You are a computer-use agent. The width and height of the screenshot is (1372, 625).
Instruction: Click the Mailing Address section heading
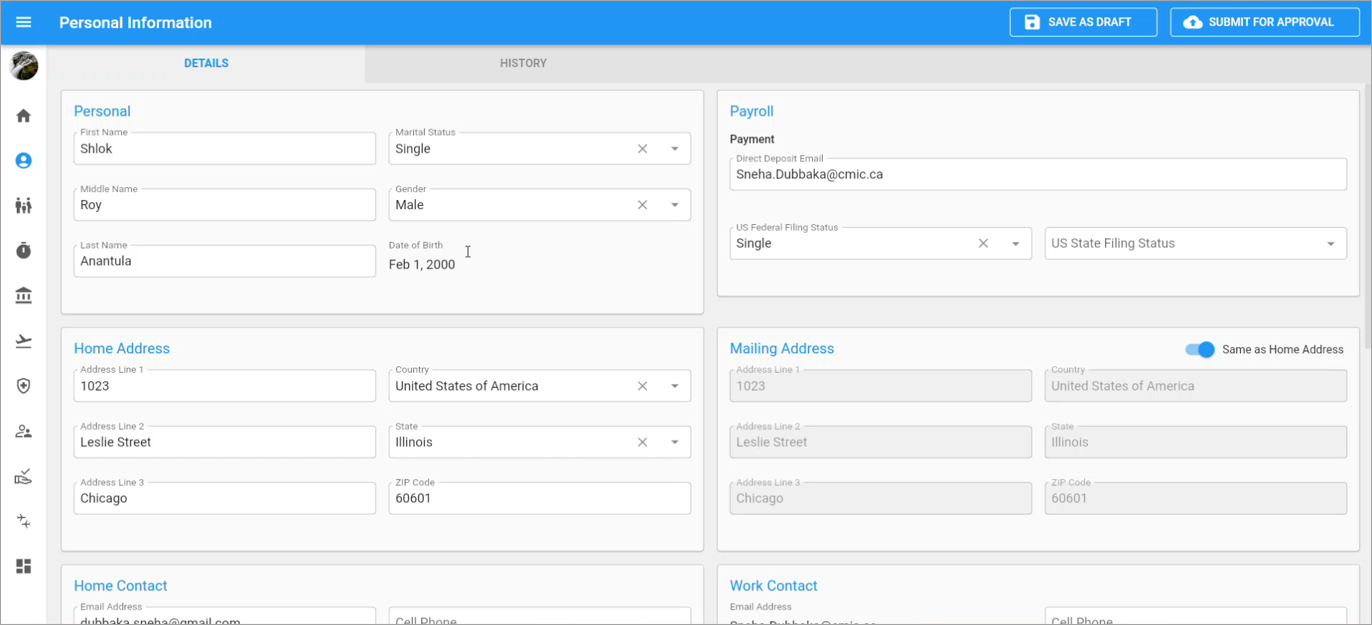click(782, 348)
